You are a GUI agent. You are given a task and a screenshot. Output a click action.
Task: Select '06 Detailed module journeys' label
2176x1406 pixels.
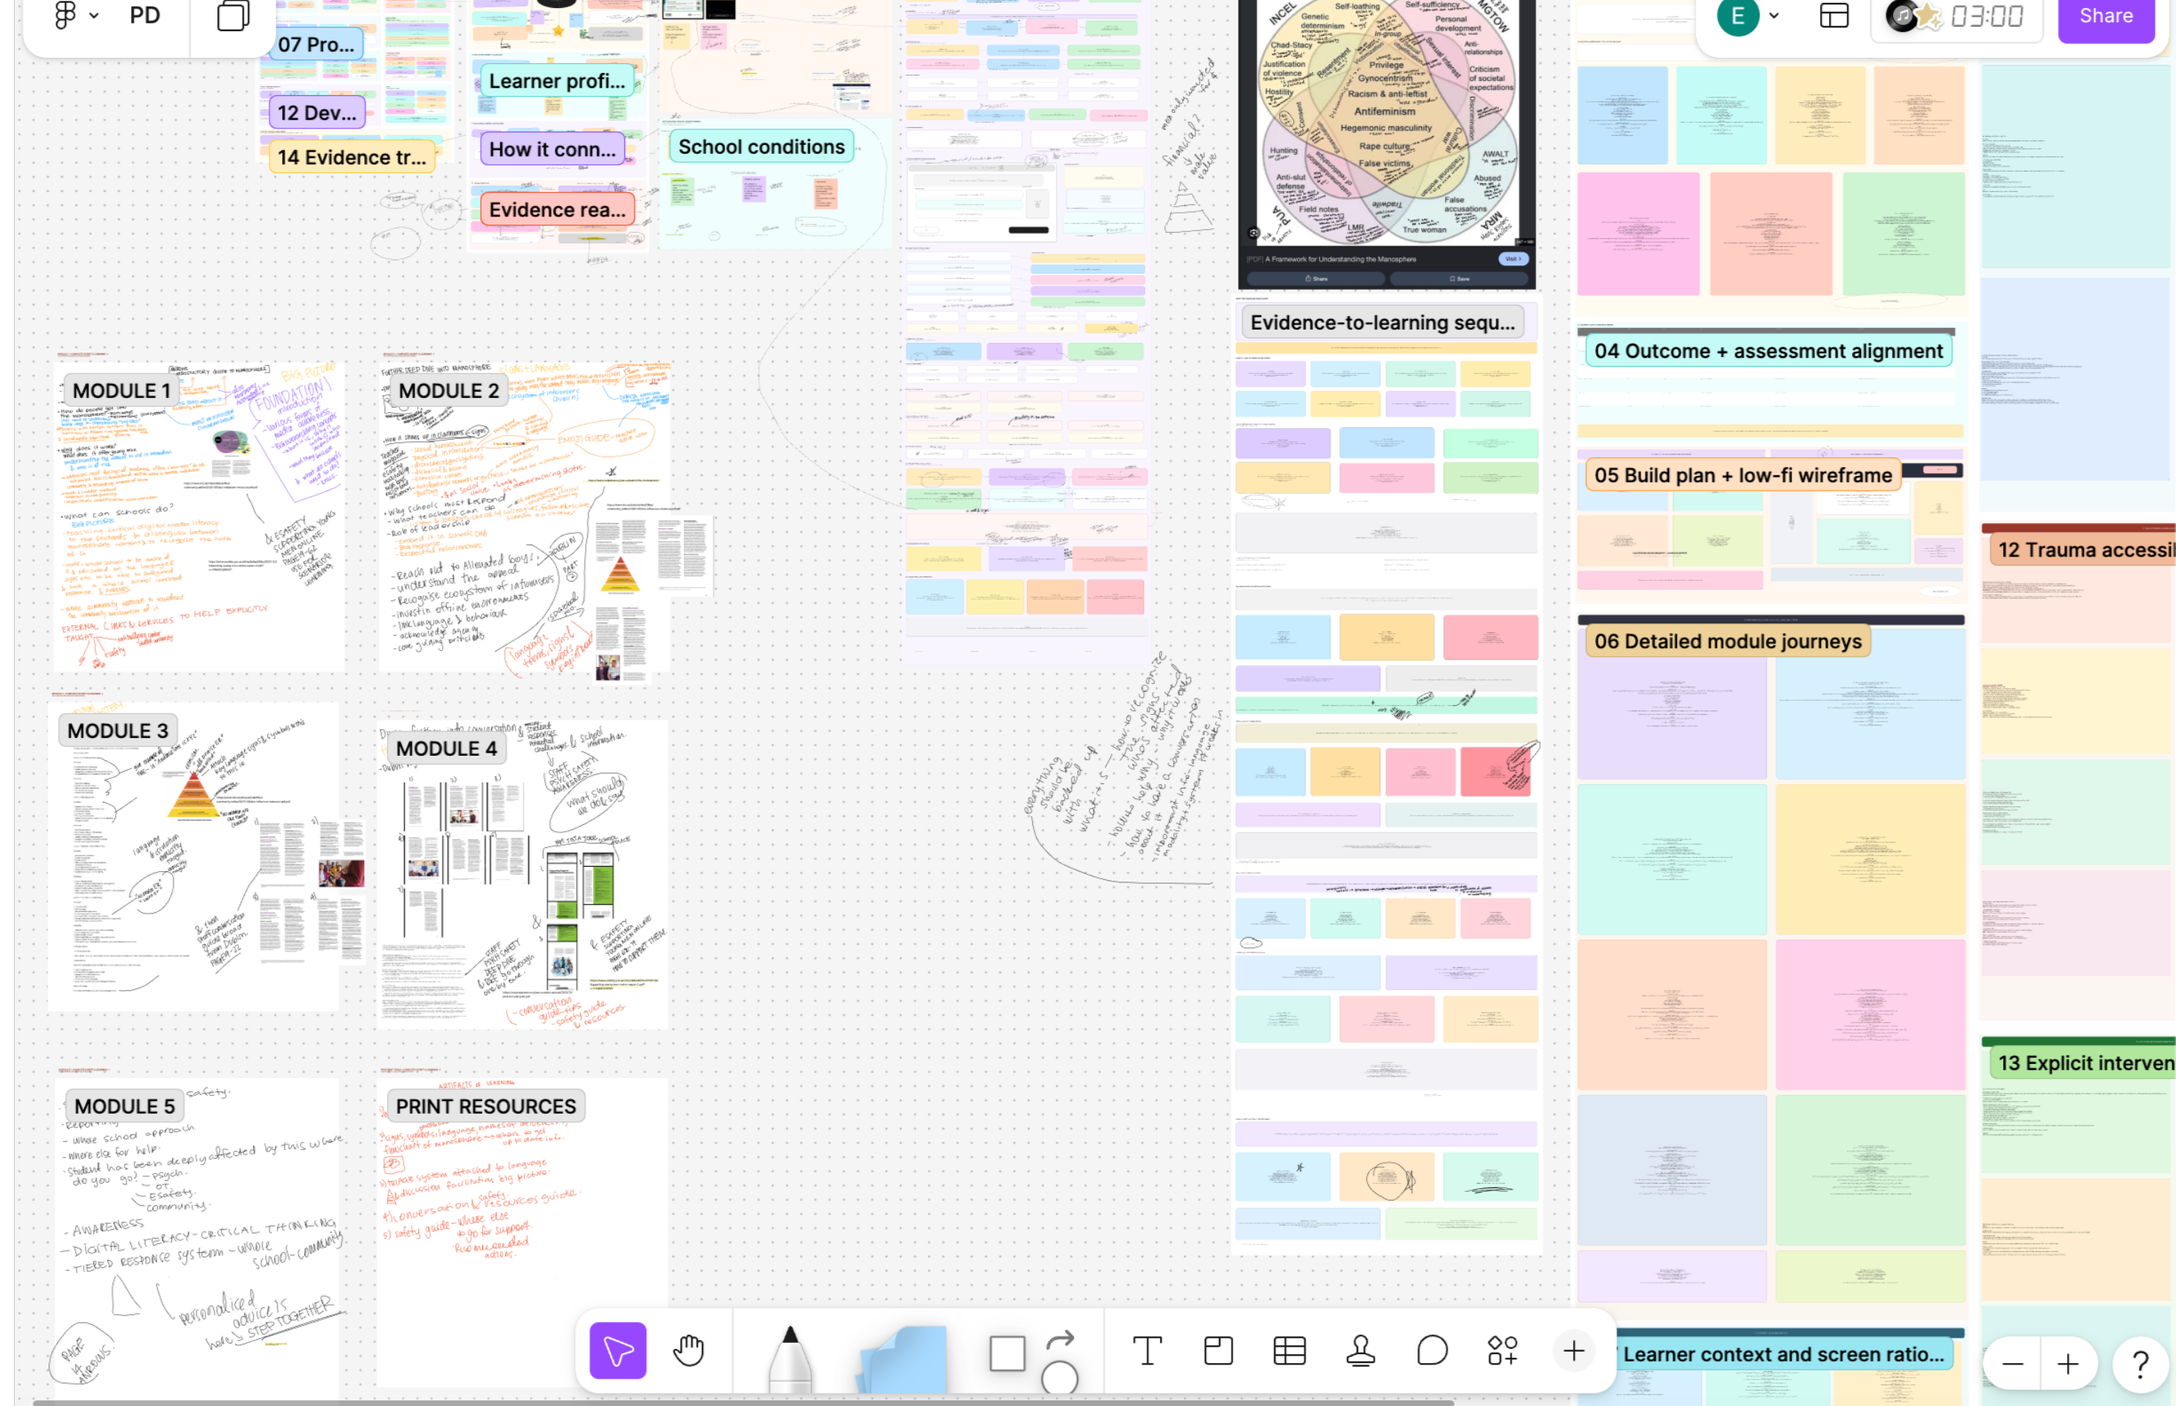pos(1727,642)
